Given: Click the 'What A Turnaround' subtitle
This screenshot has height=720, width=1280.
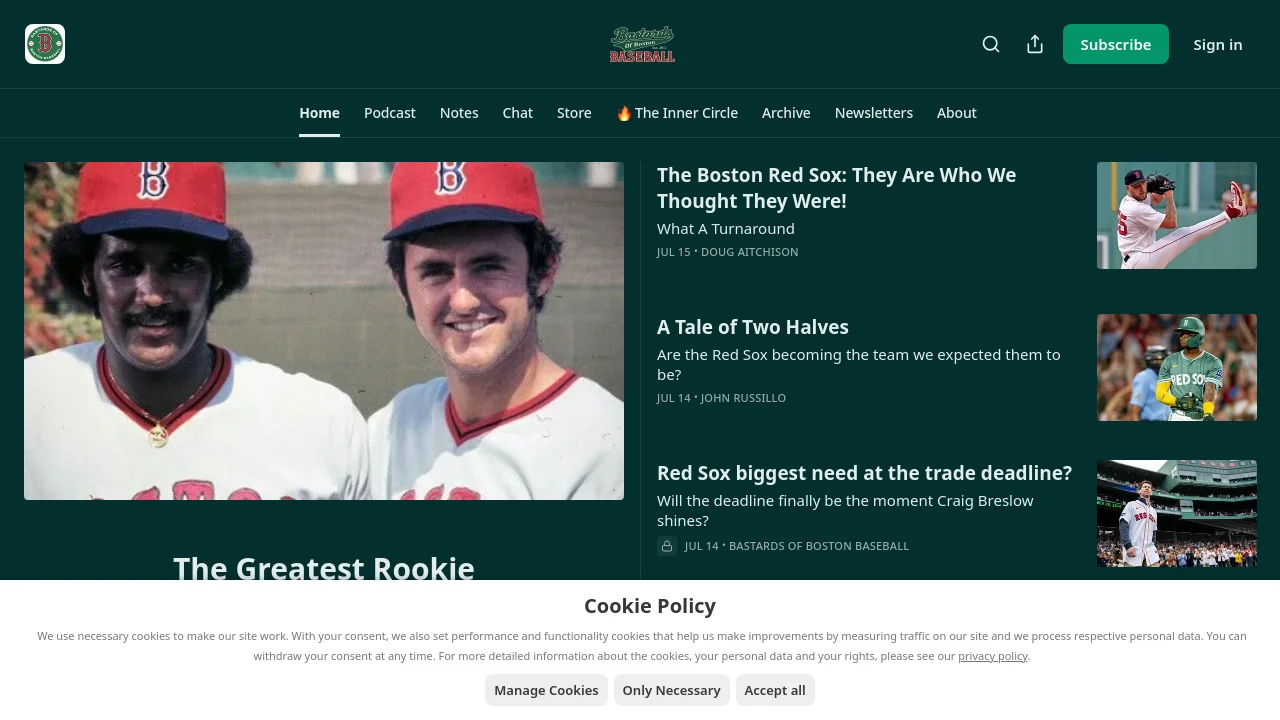Looking at the screenshot, I should [726, 229].
